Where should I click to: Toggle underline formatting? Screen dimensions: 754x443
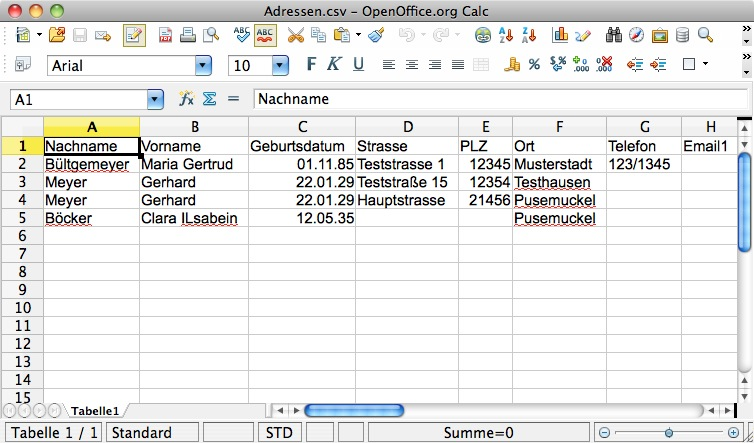coord(358,65)
